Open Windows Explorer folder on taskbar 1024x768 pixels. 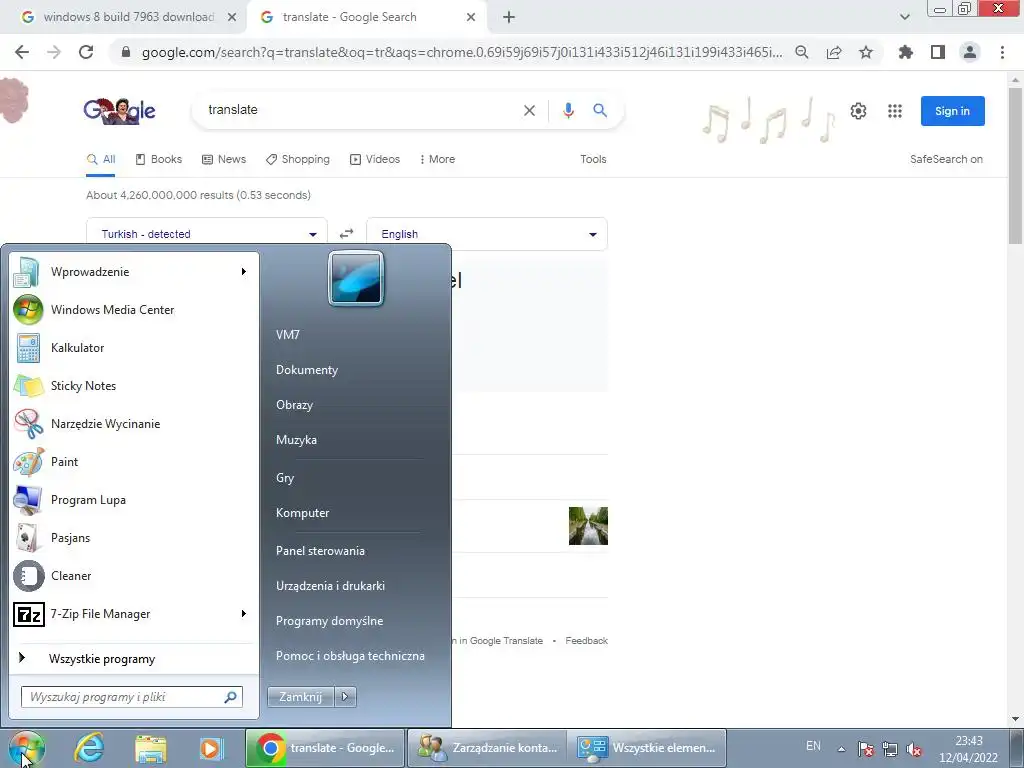(151, 748)
